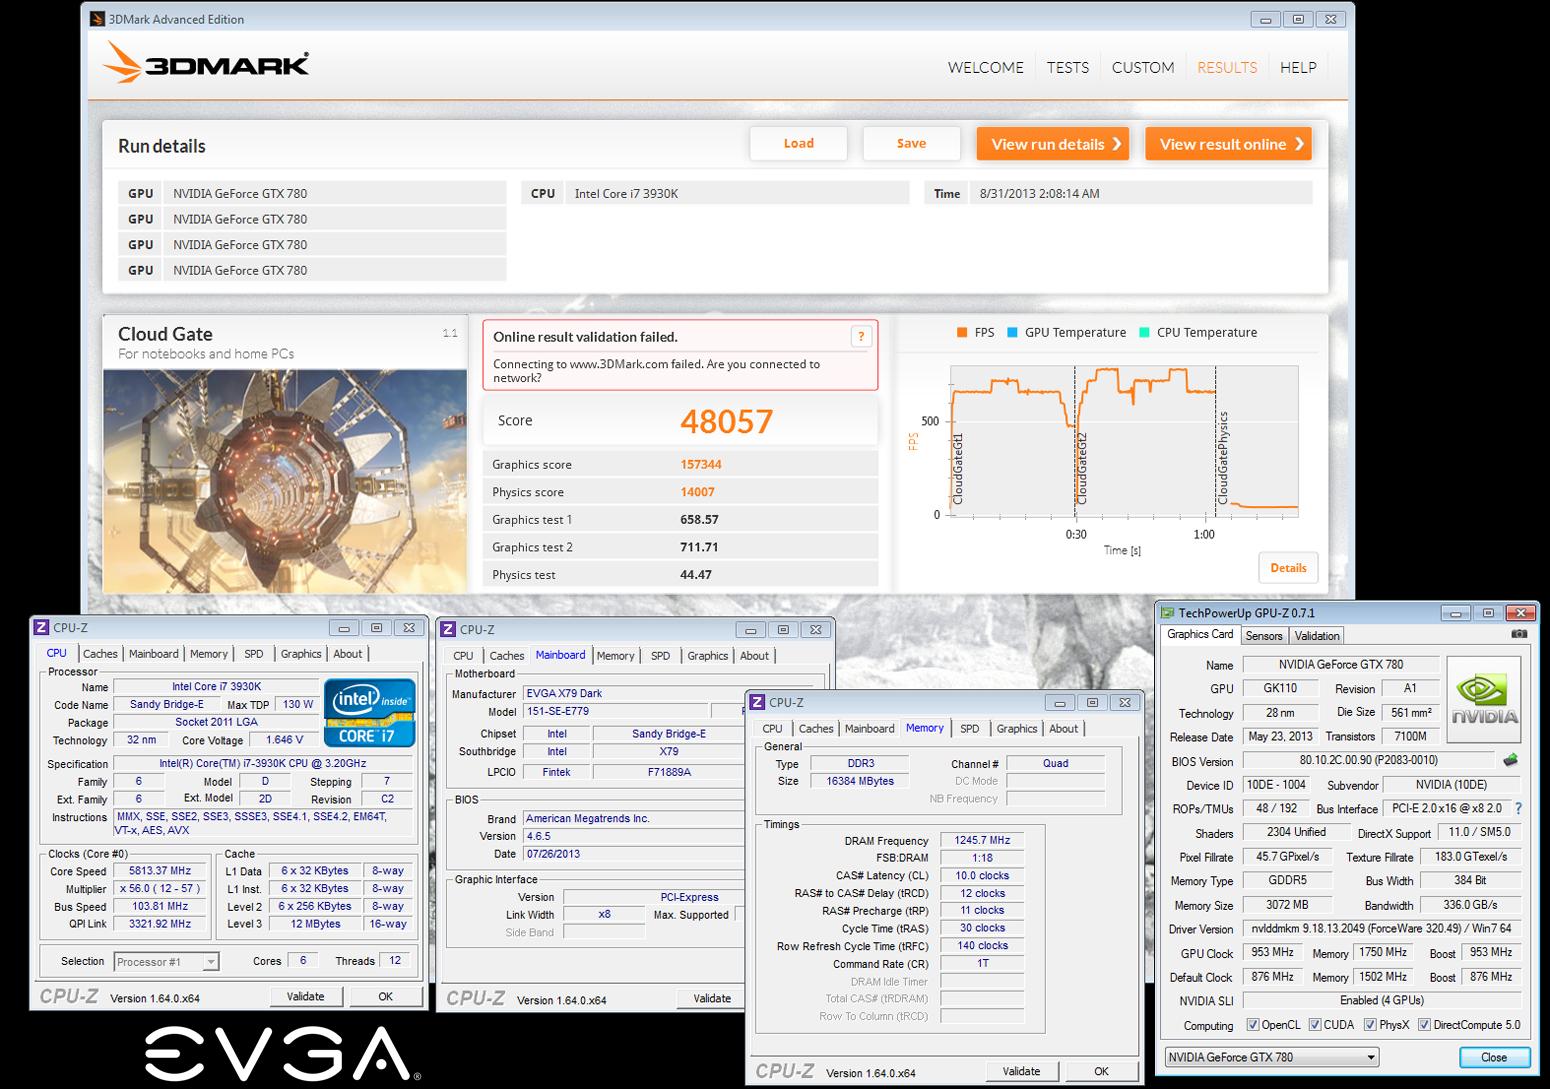Open the HELP tab in 3DMark

(x=1298, y=67)
